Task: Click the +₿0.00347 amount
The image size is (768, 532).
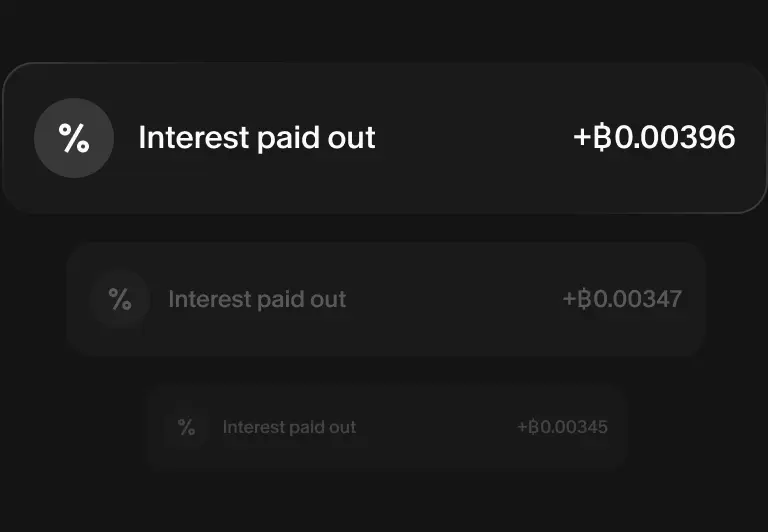Action: pyautogui.click(x=622, y=299)
